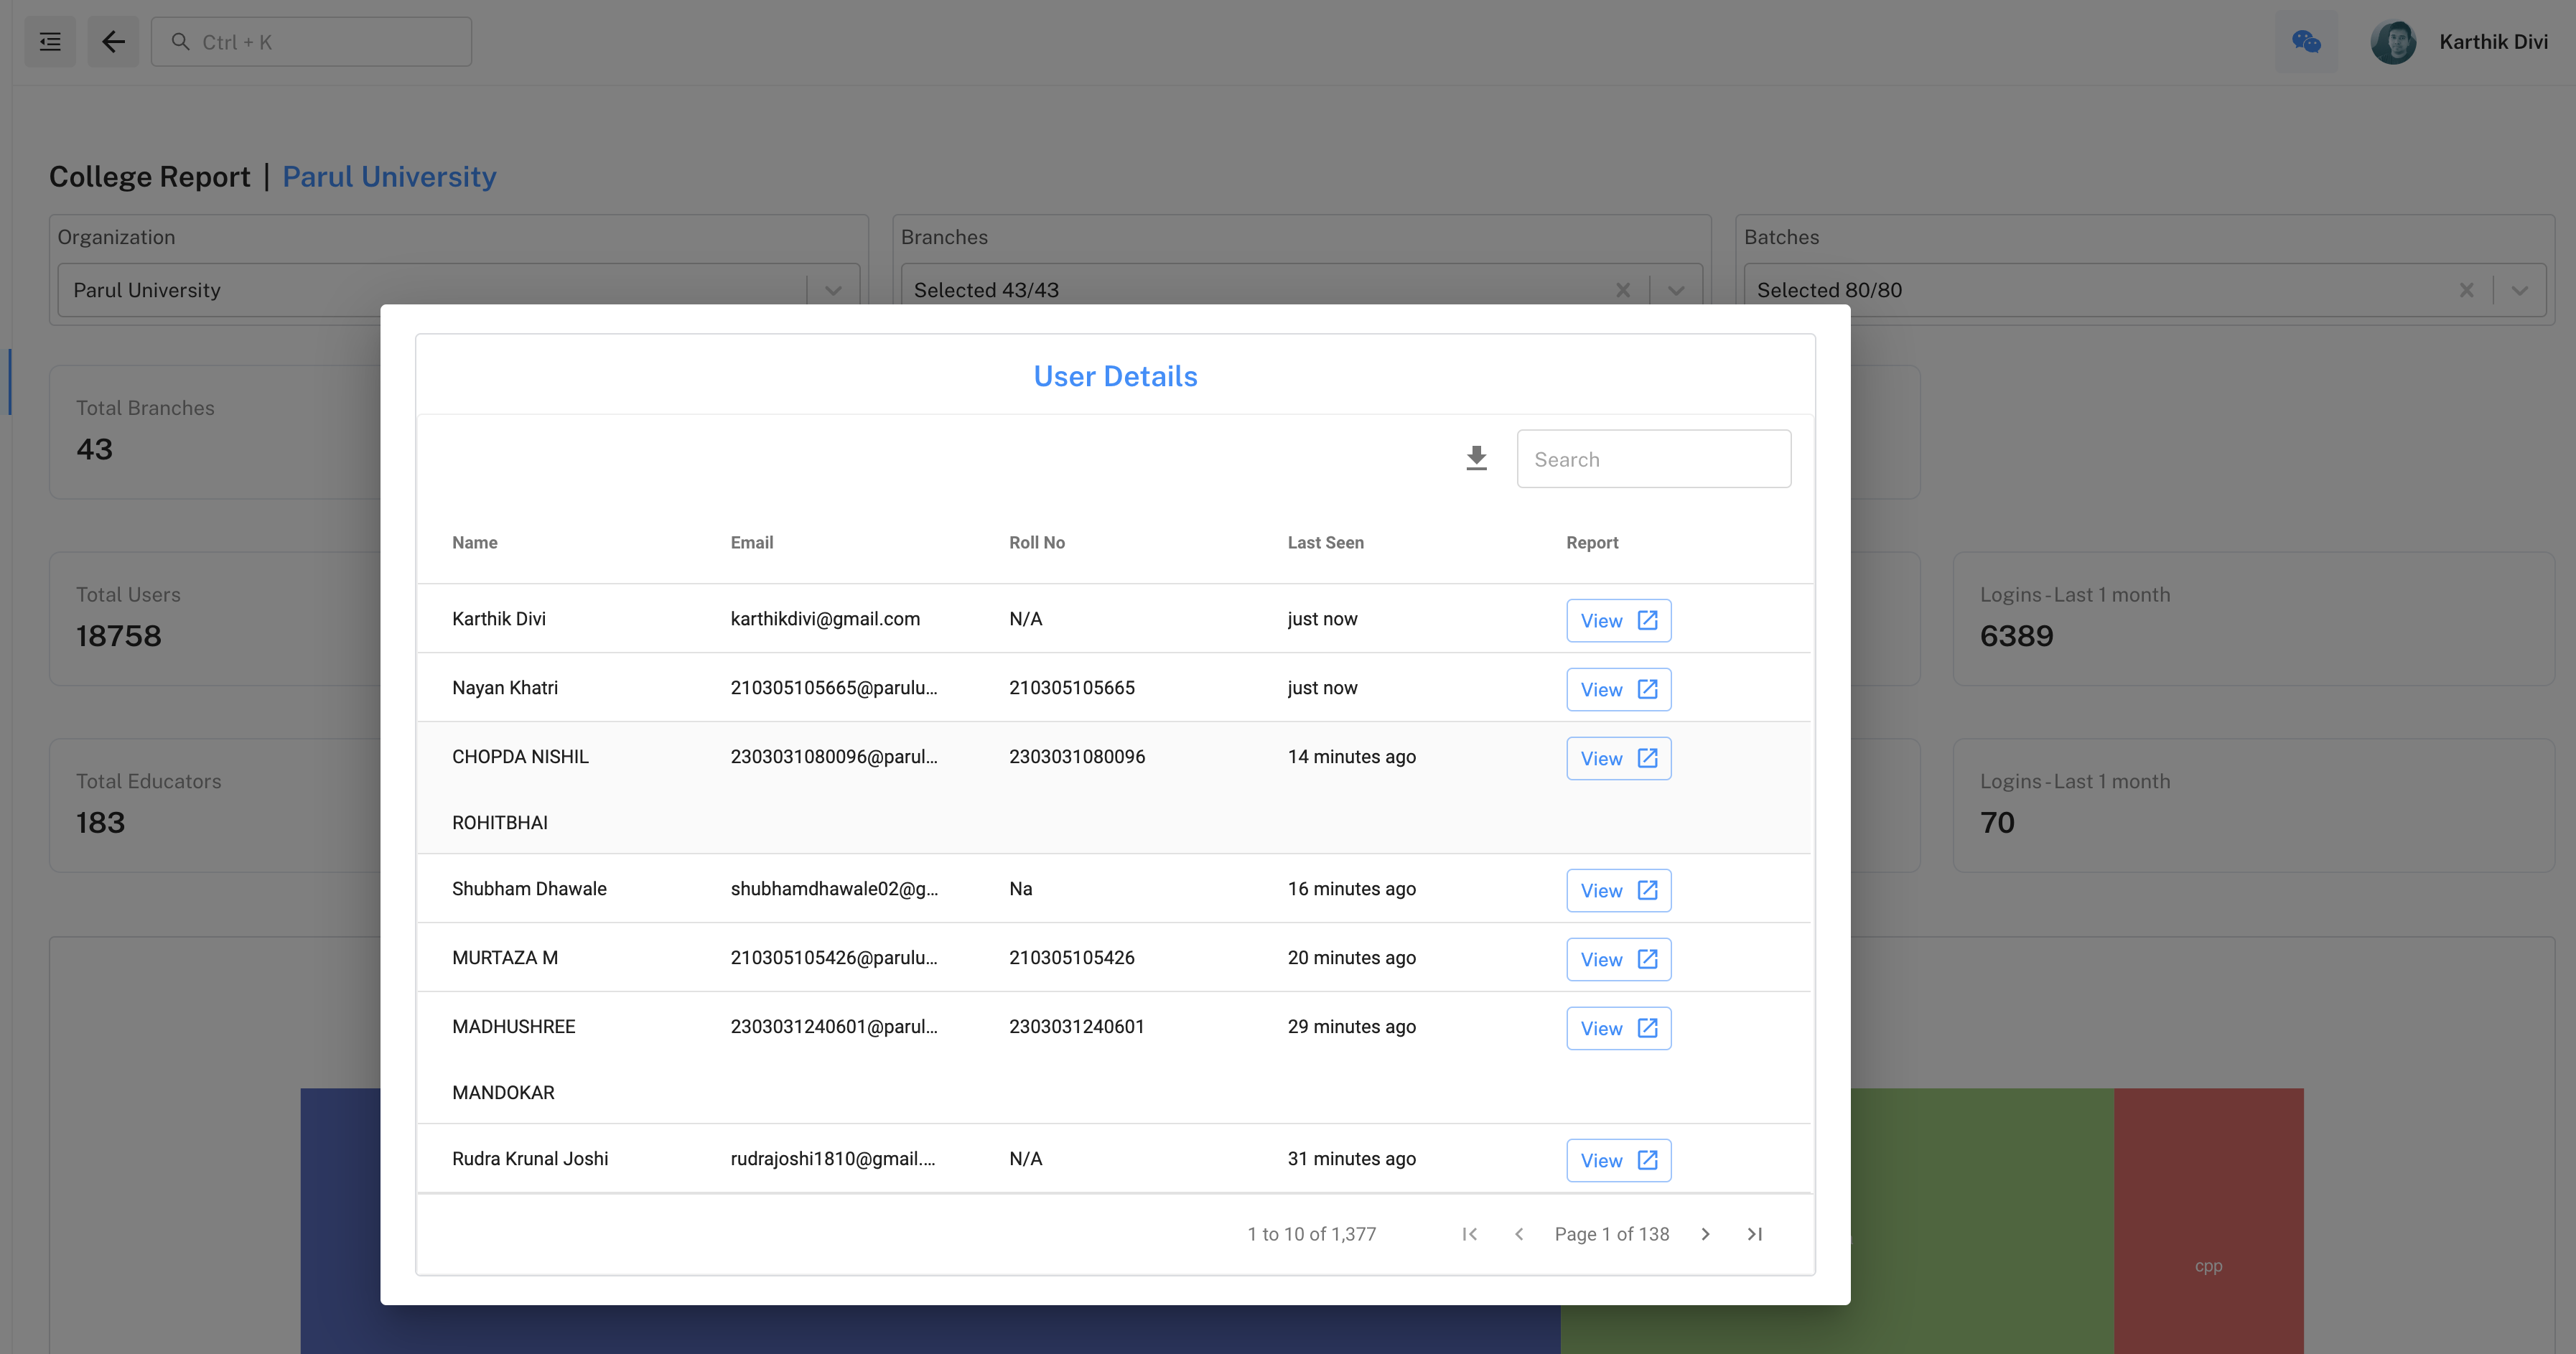Sort table by Name column header
The width and height of the screenshot is (2576, 1354).
pos(474,542)
